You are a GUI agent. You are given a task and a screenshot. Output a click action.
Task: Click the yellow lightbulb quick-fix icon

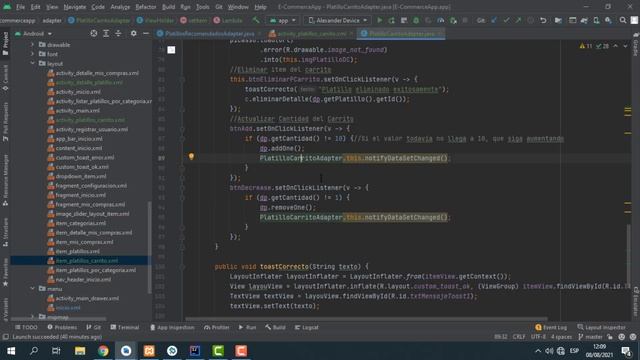[191, 156]
